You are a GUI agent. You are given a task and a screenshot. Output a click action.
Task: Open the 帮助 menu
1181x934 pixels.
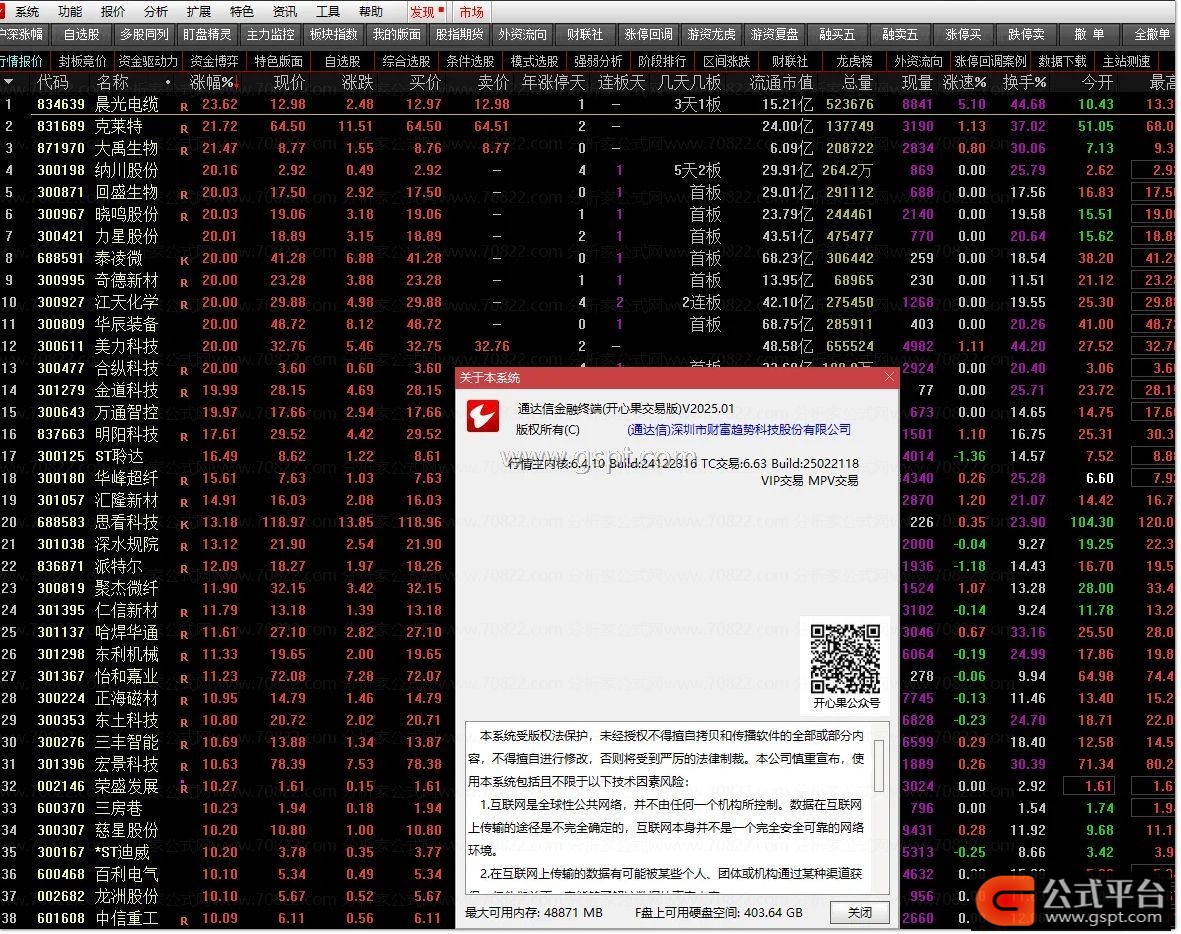(x=371, y=11)
